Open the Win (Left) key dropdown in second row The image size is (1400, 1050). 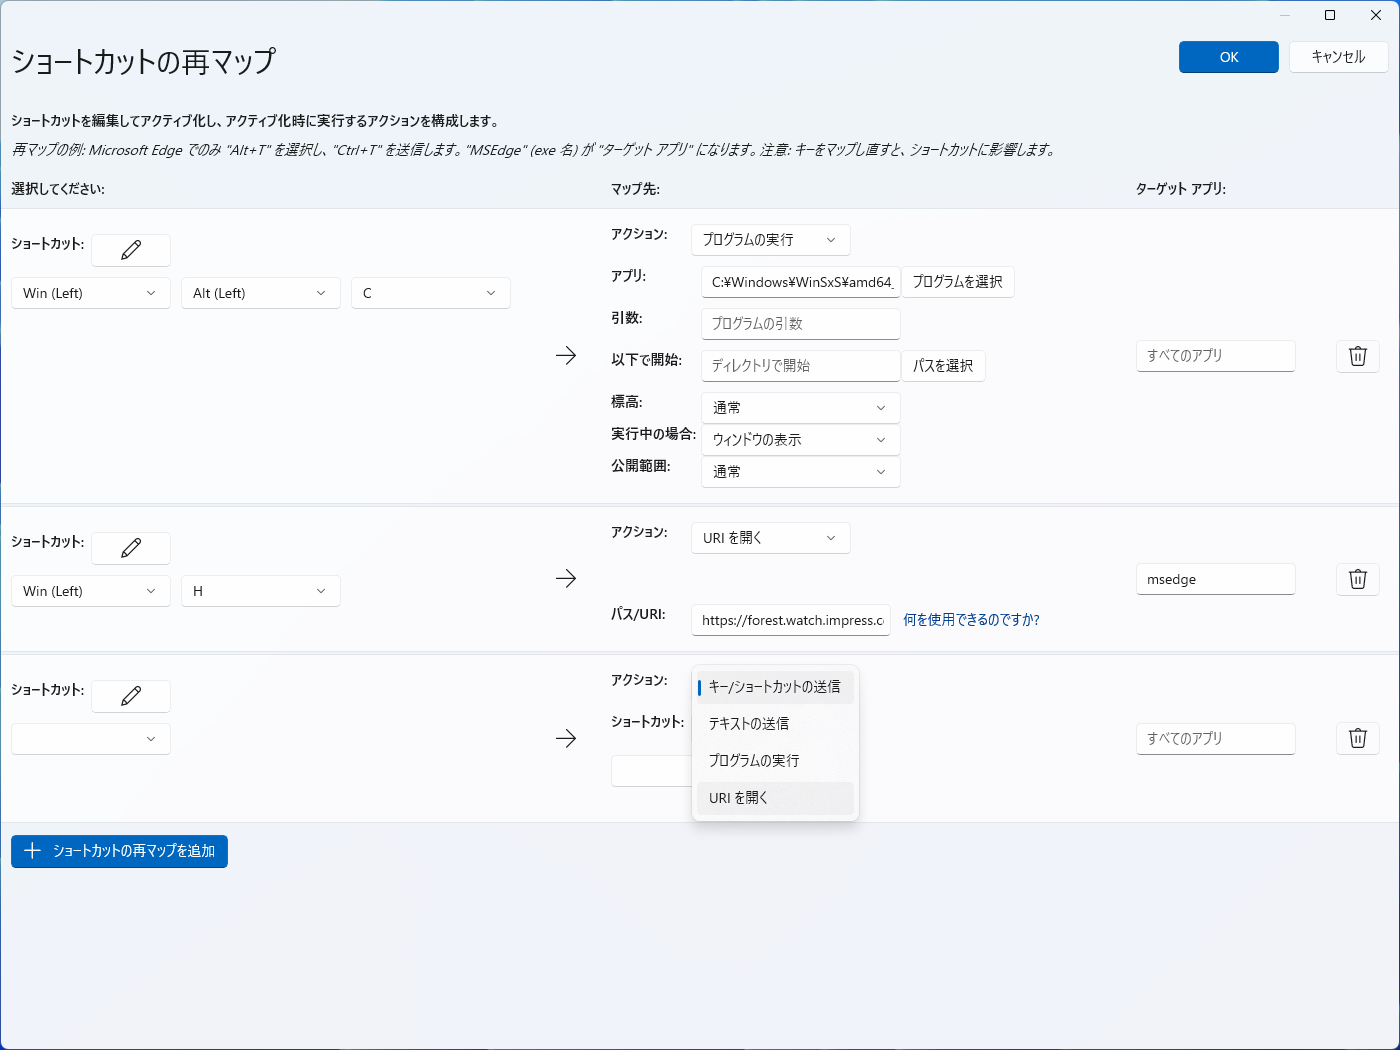pos(91,591)
